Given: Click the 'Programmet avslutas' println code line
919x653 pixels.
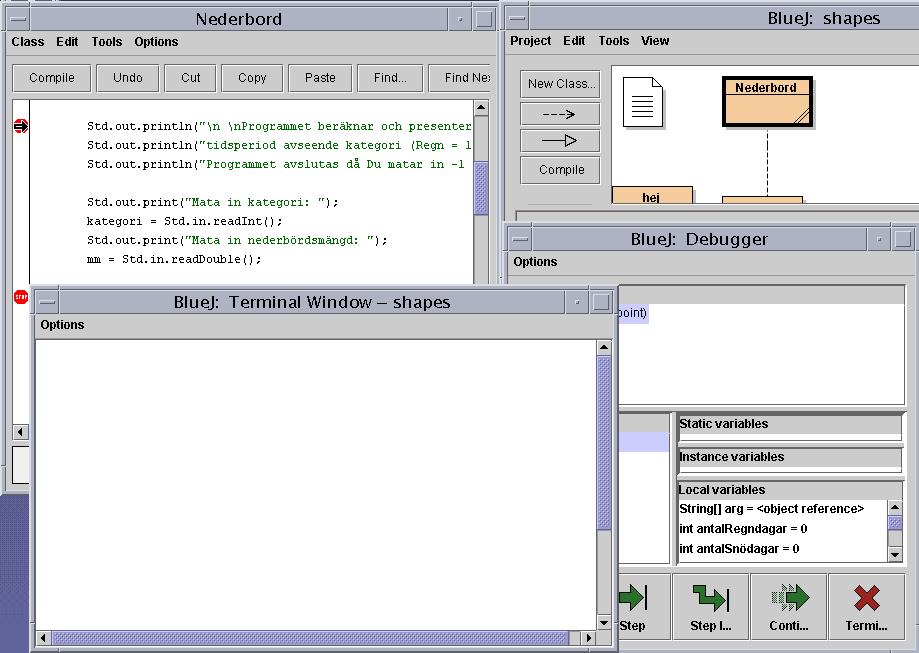Looking at the screenshot, I should coord(275,164).
